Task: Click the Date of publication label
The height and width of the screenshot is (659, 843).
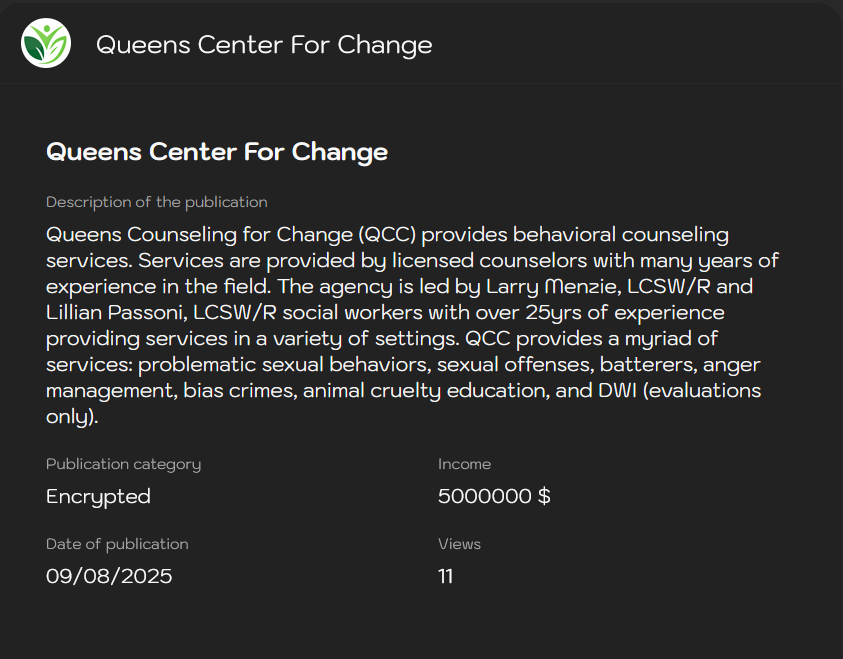Action: (x=117, y=544)
